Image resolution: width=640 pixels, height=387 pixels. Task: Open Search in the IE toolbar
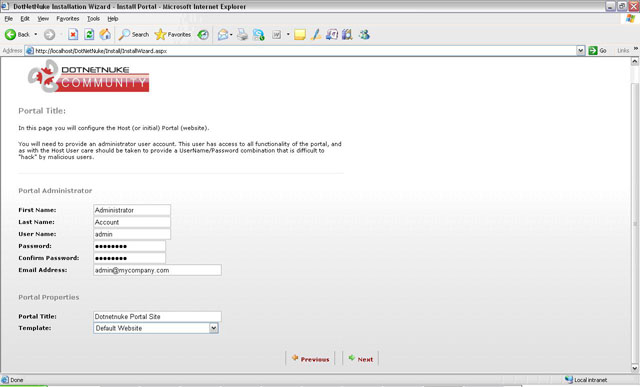134,35
